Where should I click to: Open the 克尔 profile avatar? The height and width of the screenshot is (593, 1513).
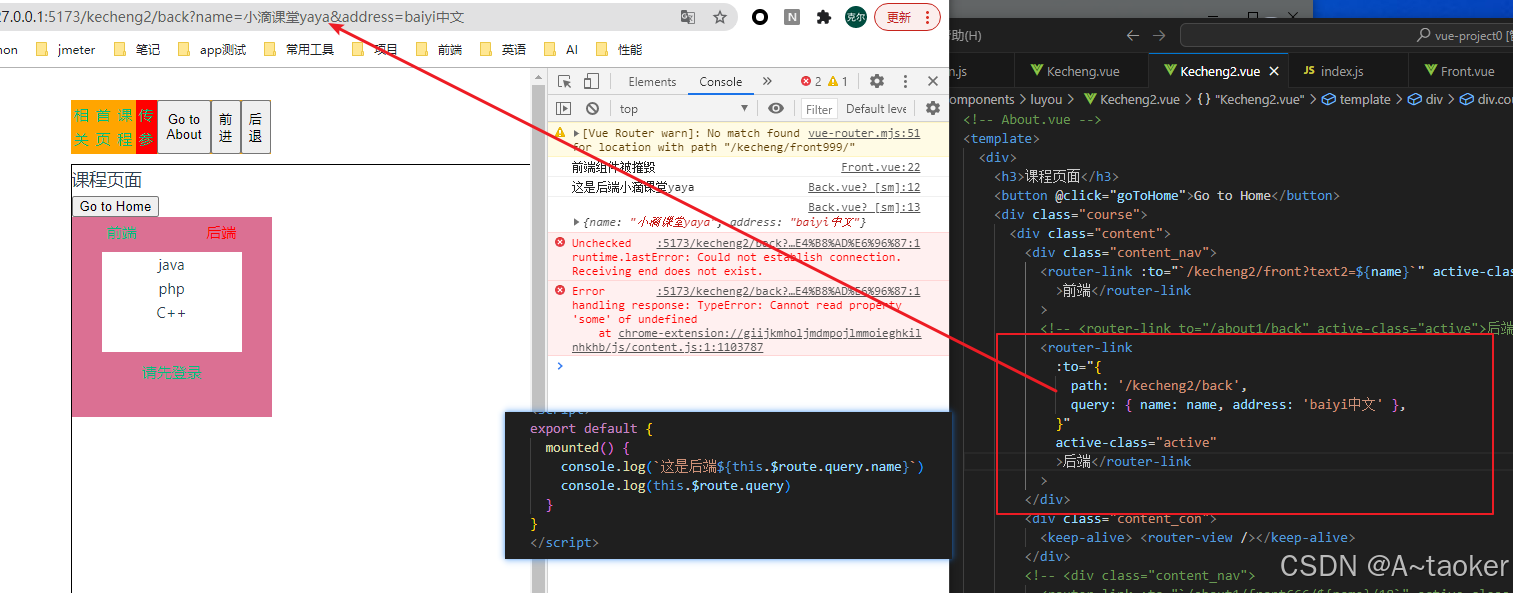point(856,17)
